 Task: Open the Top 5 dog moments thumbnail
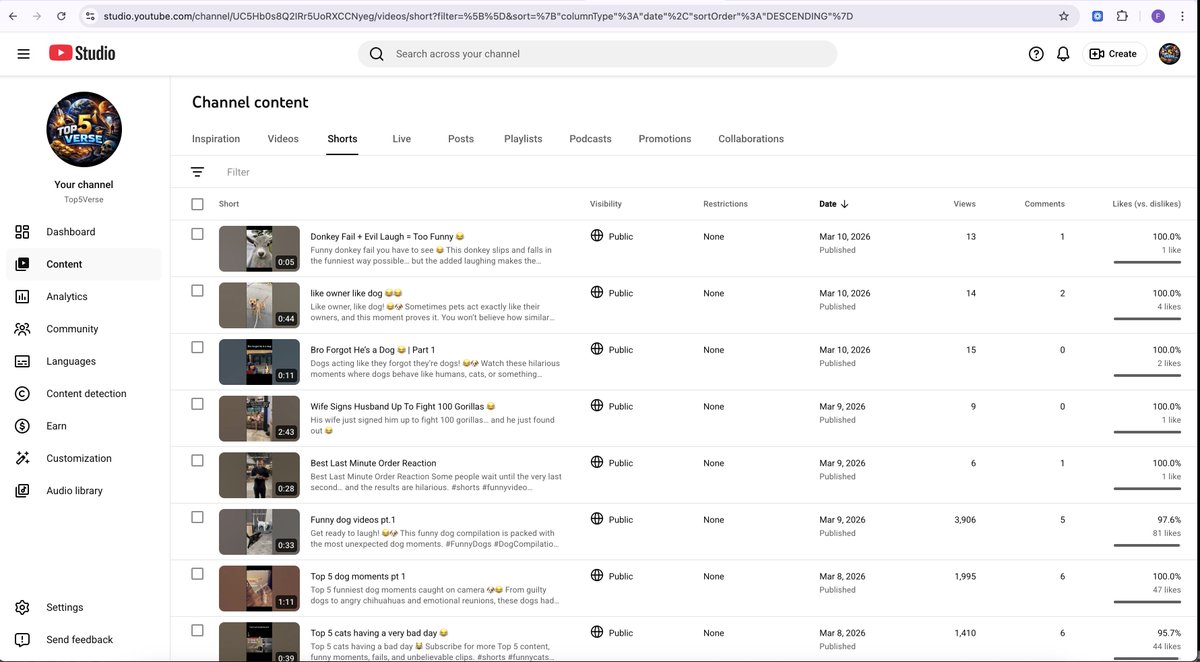(x=259, y=588)
